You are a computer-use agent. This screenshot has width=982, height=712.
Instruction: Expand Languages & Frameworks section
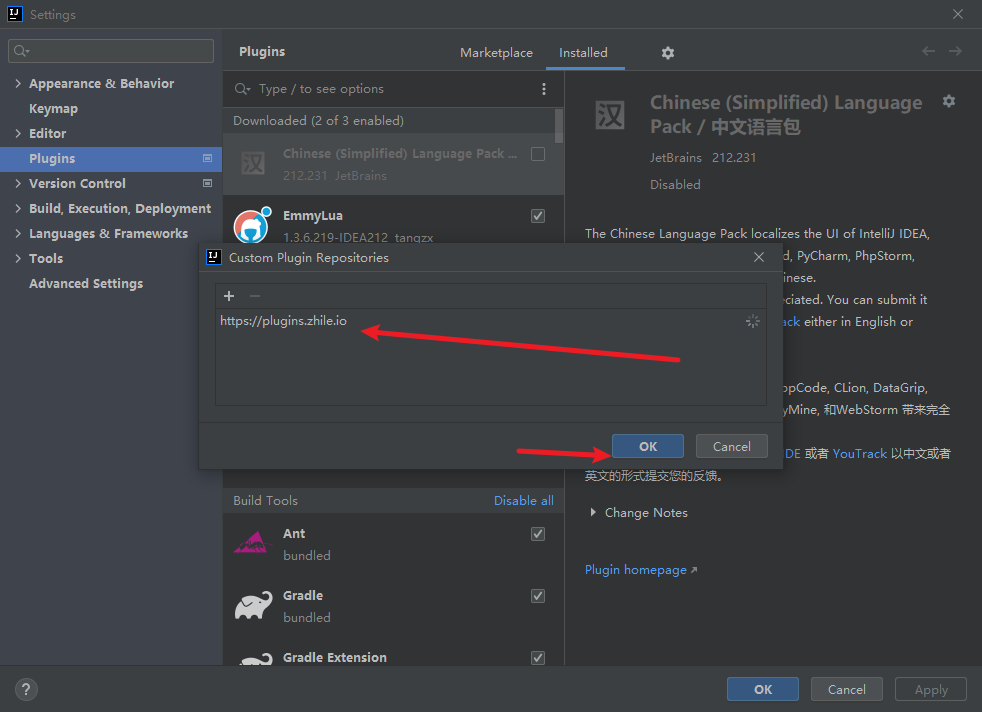[x=18, y=234]
